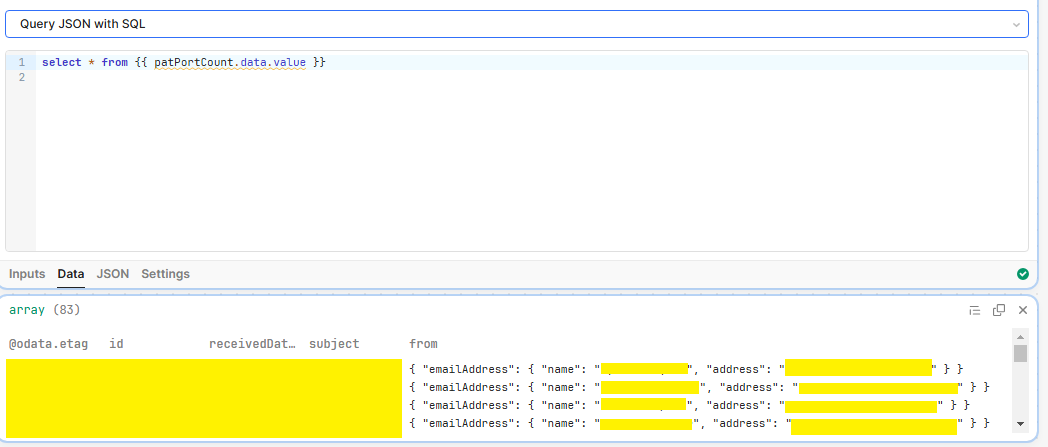Image resolution: width=1048 pixels, height=447 pixels.
Task: Click the green success checkmark status icon
Action: tap(1022, 274)
